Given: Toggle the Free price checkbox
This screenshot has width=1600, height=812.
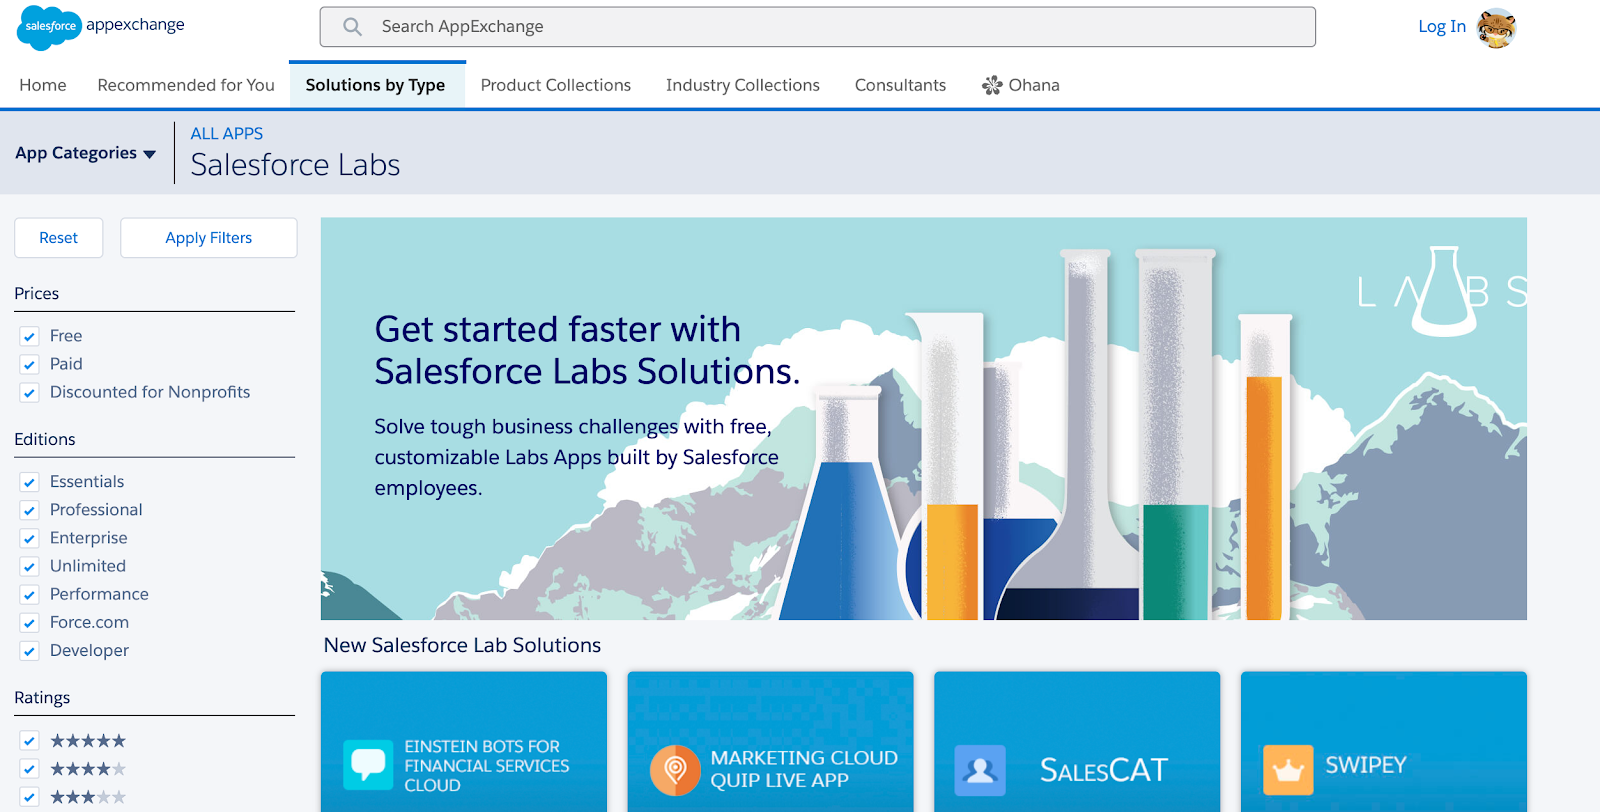Looking at the screenshot, I should 29,337.
